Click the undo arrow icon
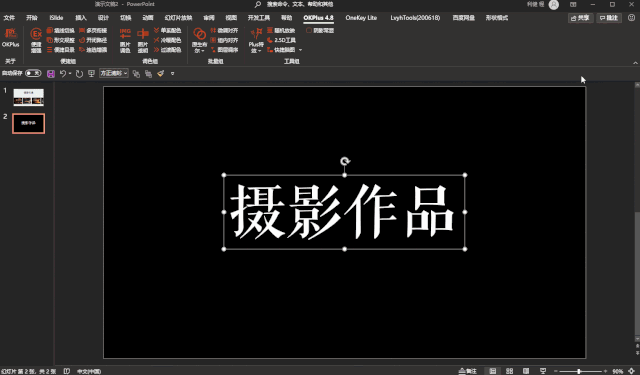This screenshot has height=375, width=640. tap(62, 73)
